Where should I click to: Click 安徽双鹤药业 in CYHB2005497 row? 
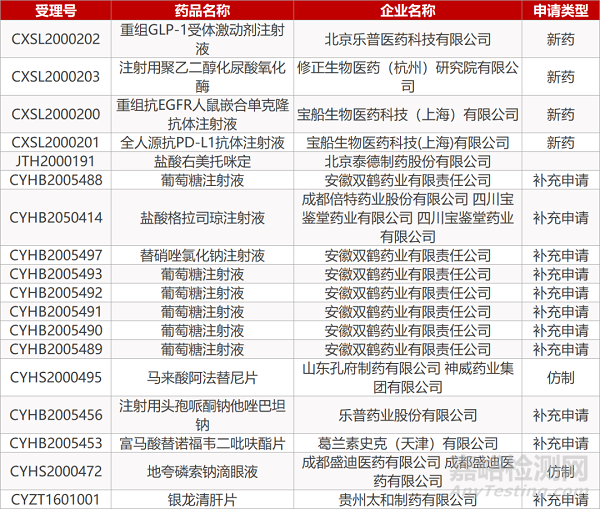tap(408, 255)
